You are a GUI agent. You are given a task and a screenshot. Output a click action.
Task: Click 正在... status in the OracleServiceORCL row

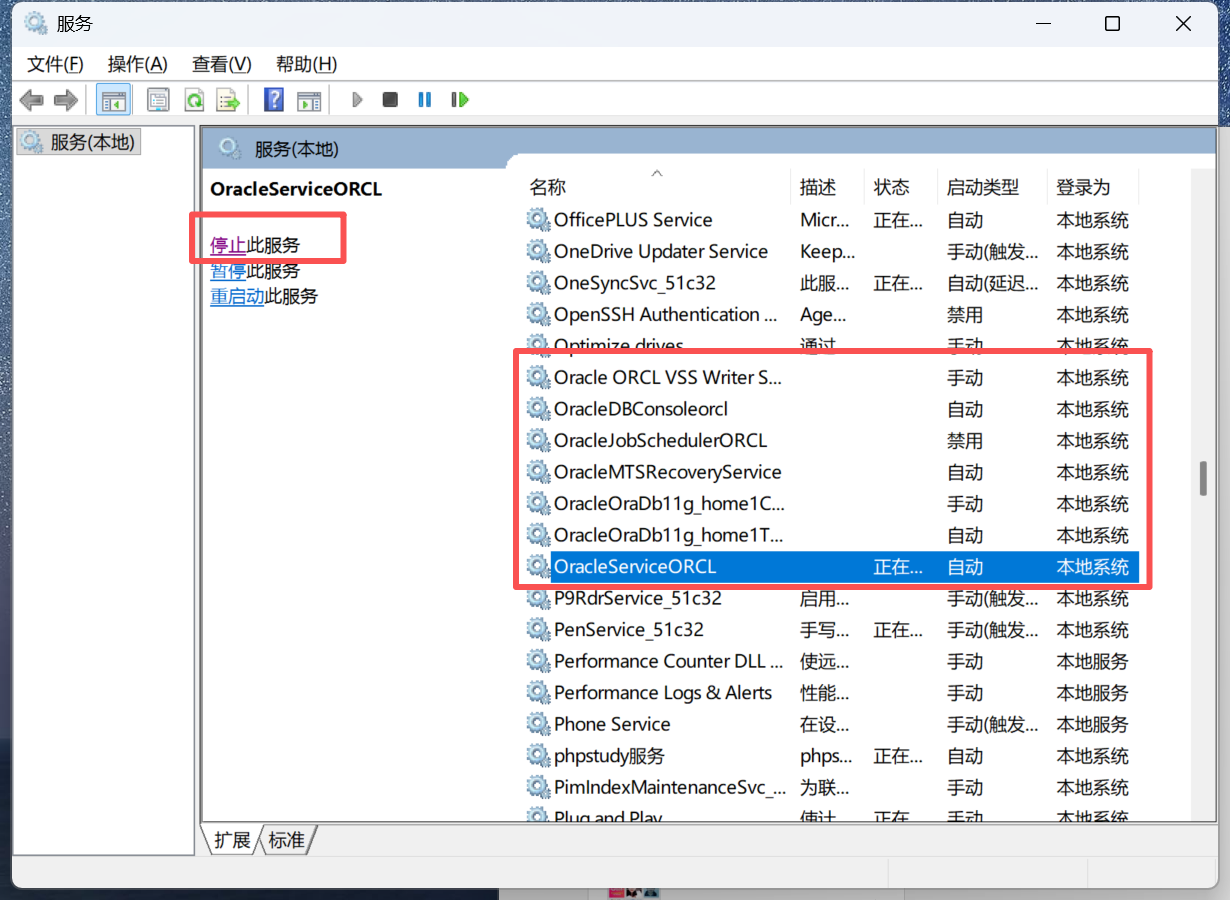tap(898, 567)
